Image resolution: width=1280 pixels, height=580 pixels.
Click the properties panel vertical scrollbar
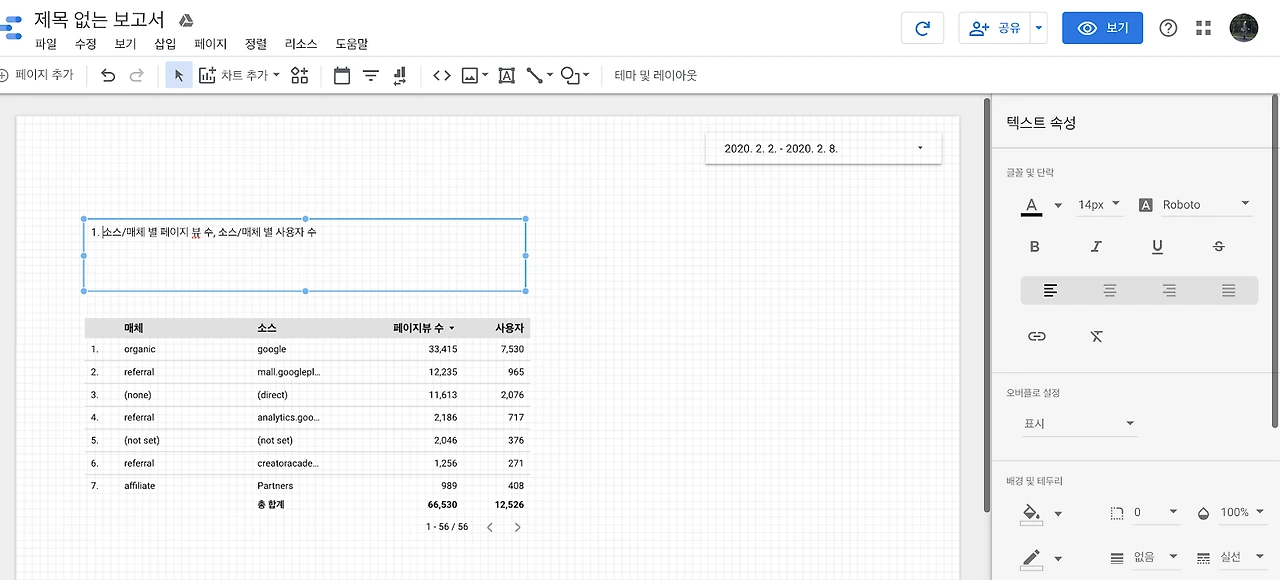click(1275, 260)
